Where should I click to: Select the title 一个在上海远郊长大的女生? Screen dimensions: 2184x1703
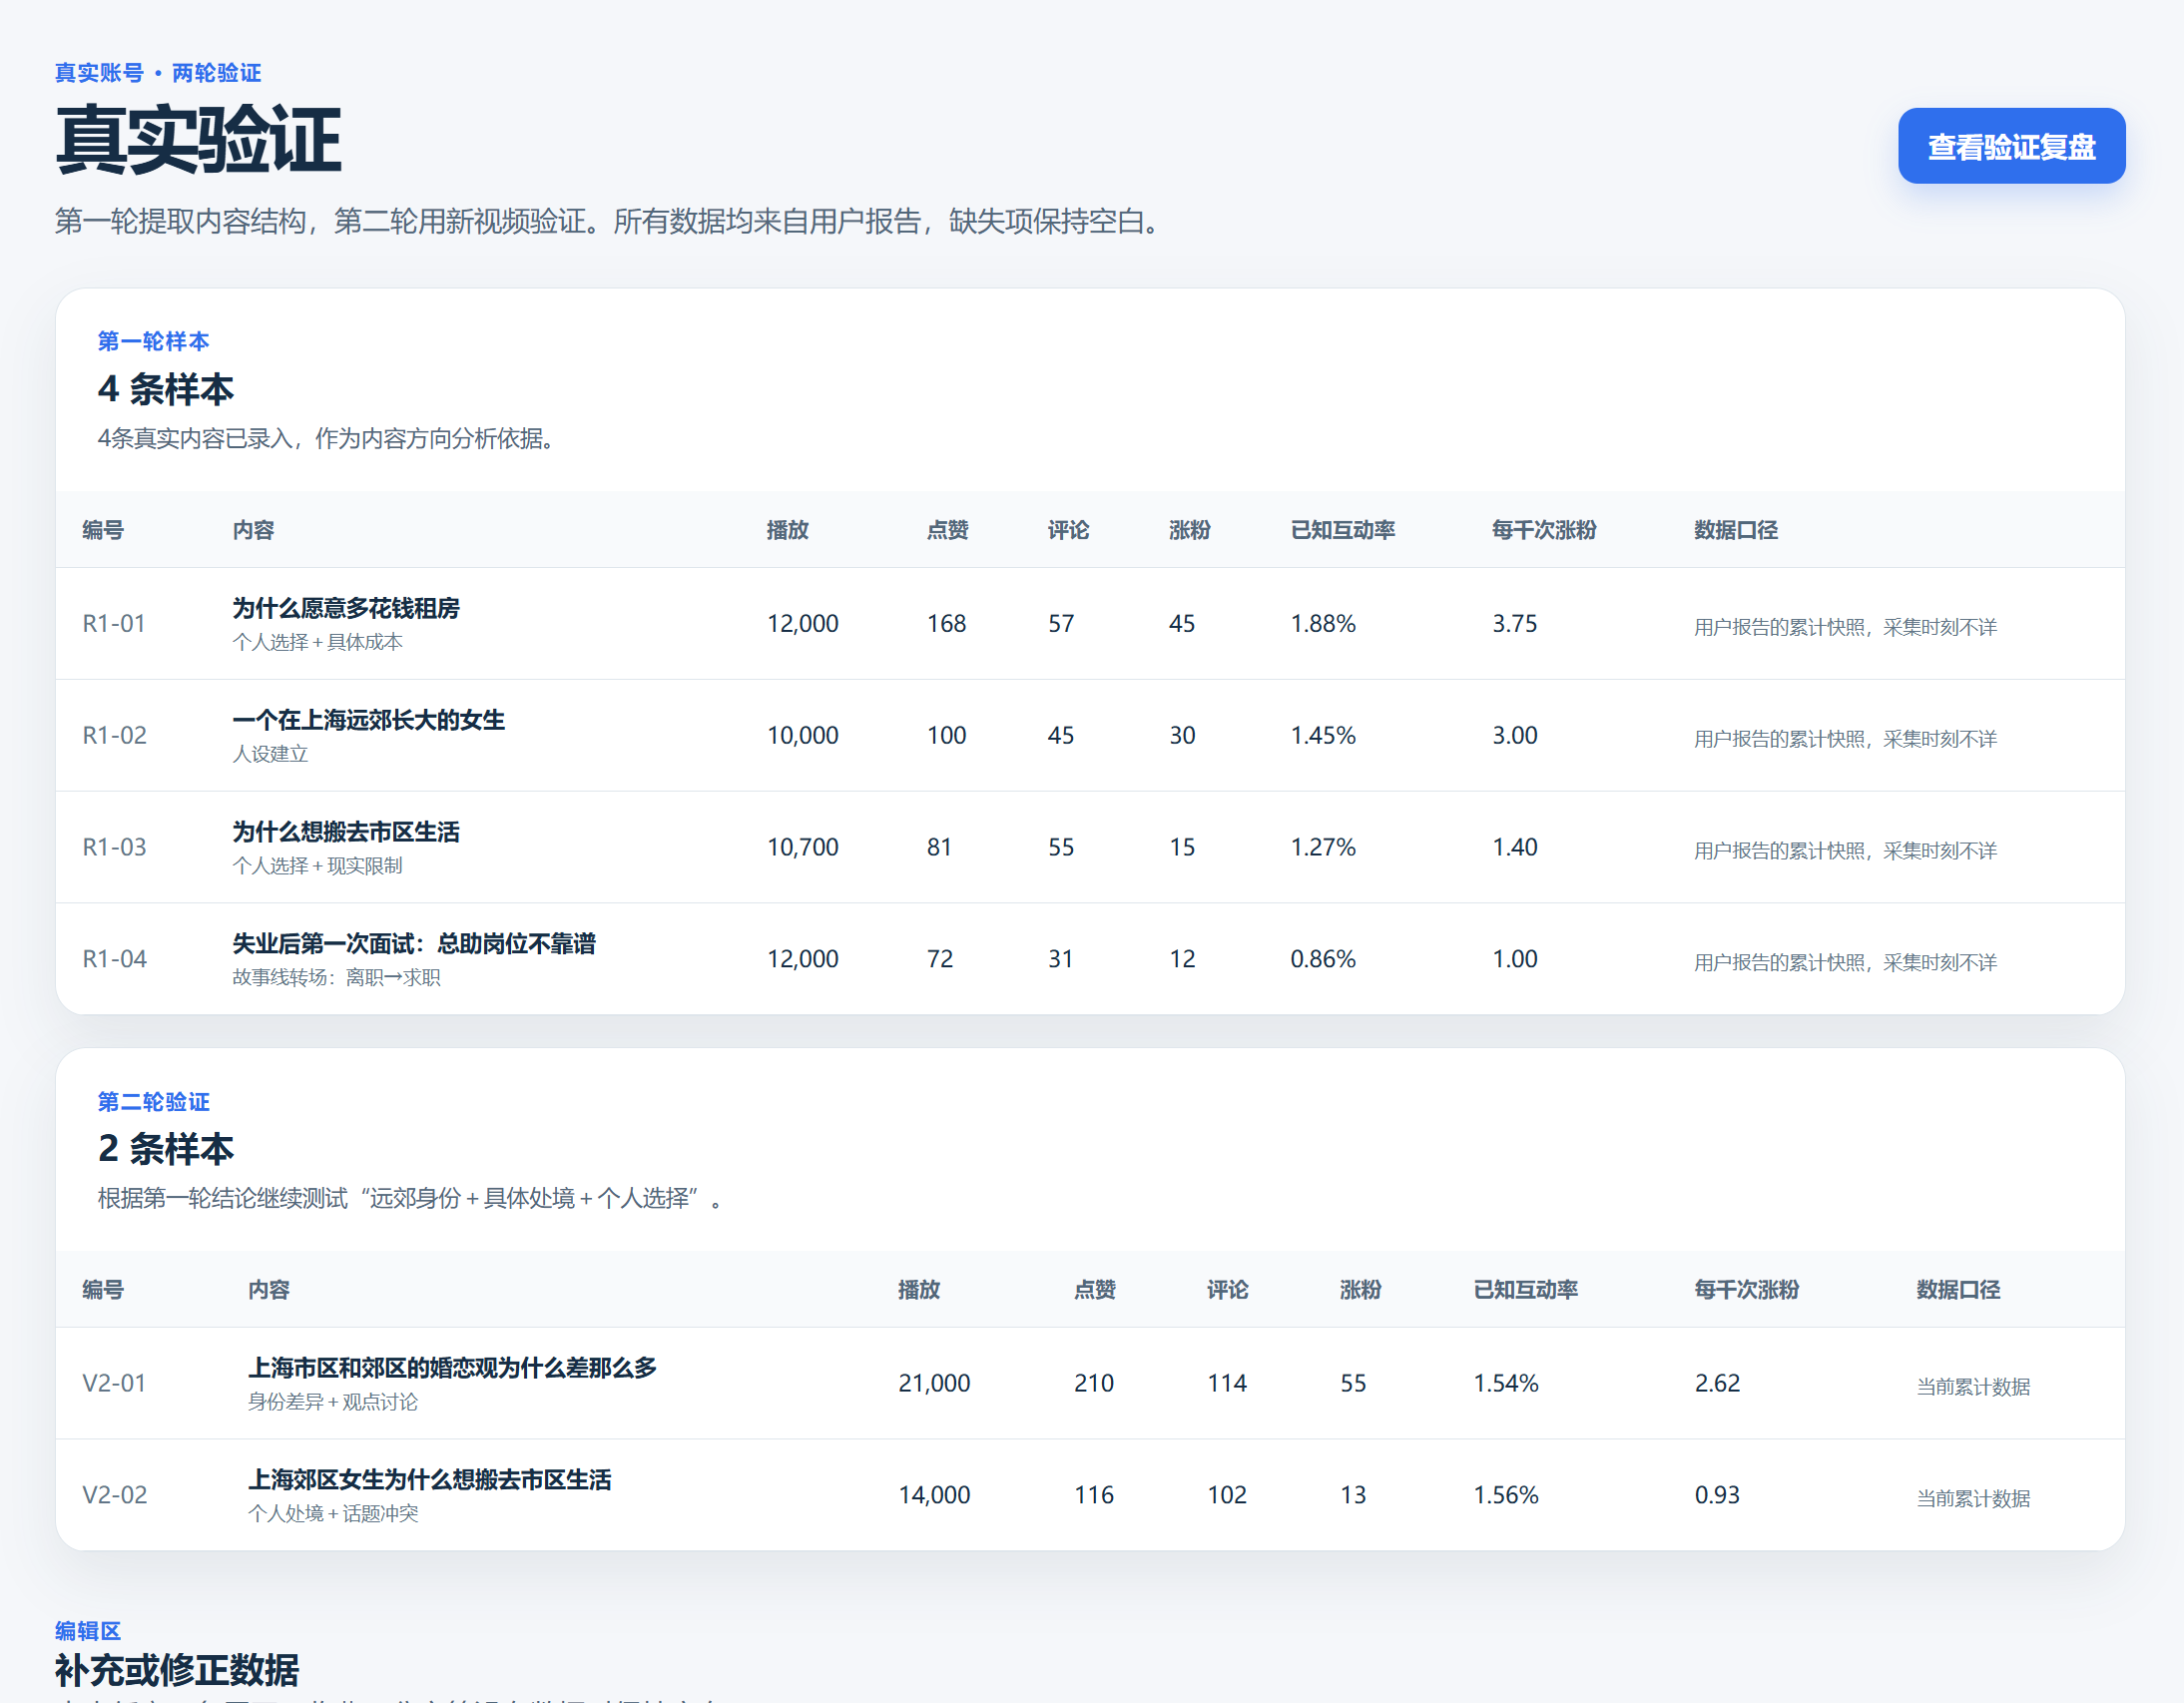tap(368, 720)
